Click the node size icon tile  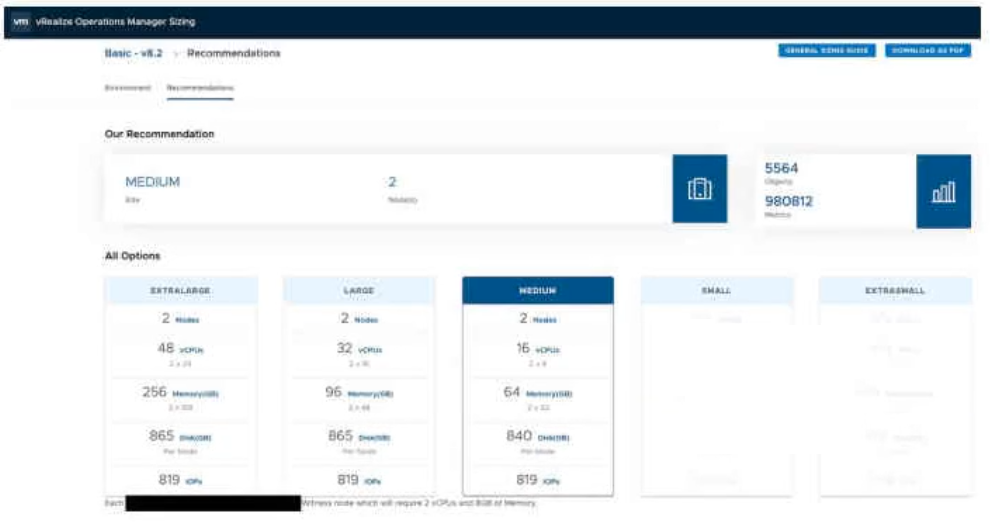tap(699, 188)
